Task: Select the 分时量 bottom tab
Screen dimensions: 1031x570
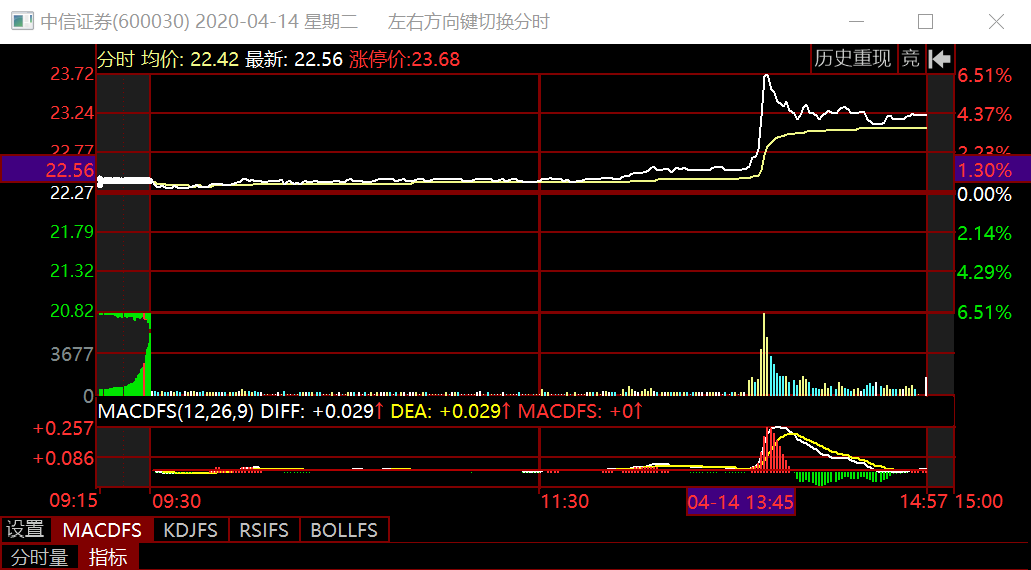Action: tap(40, 557)
